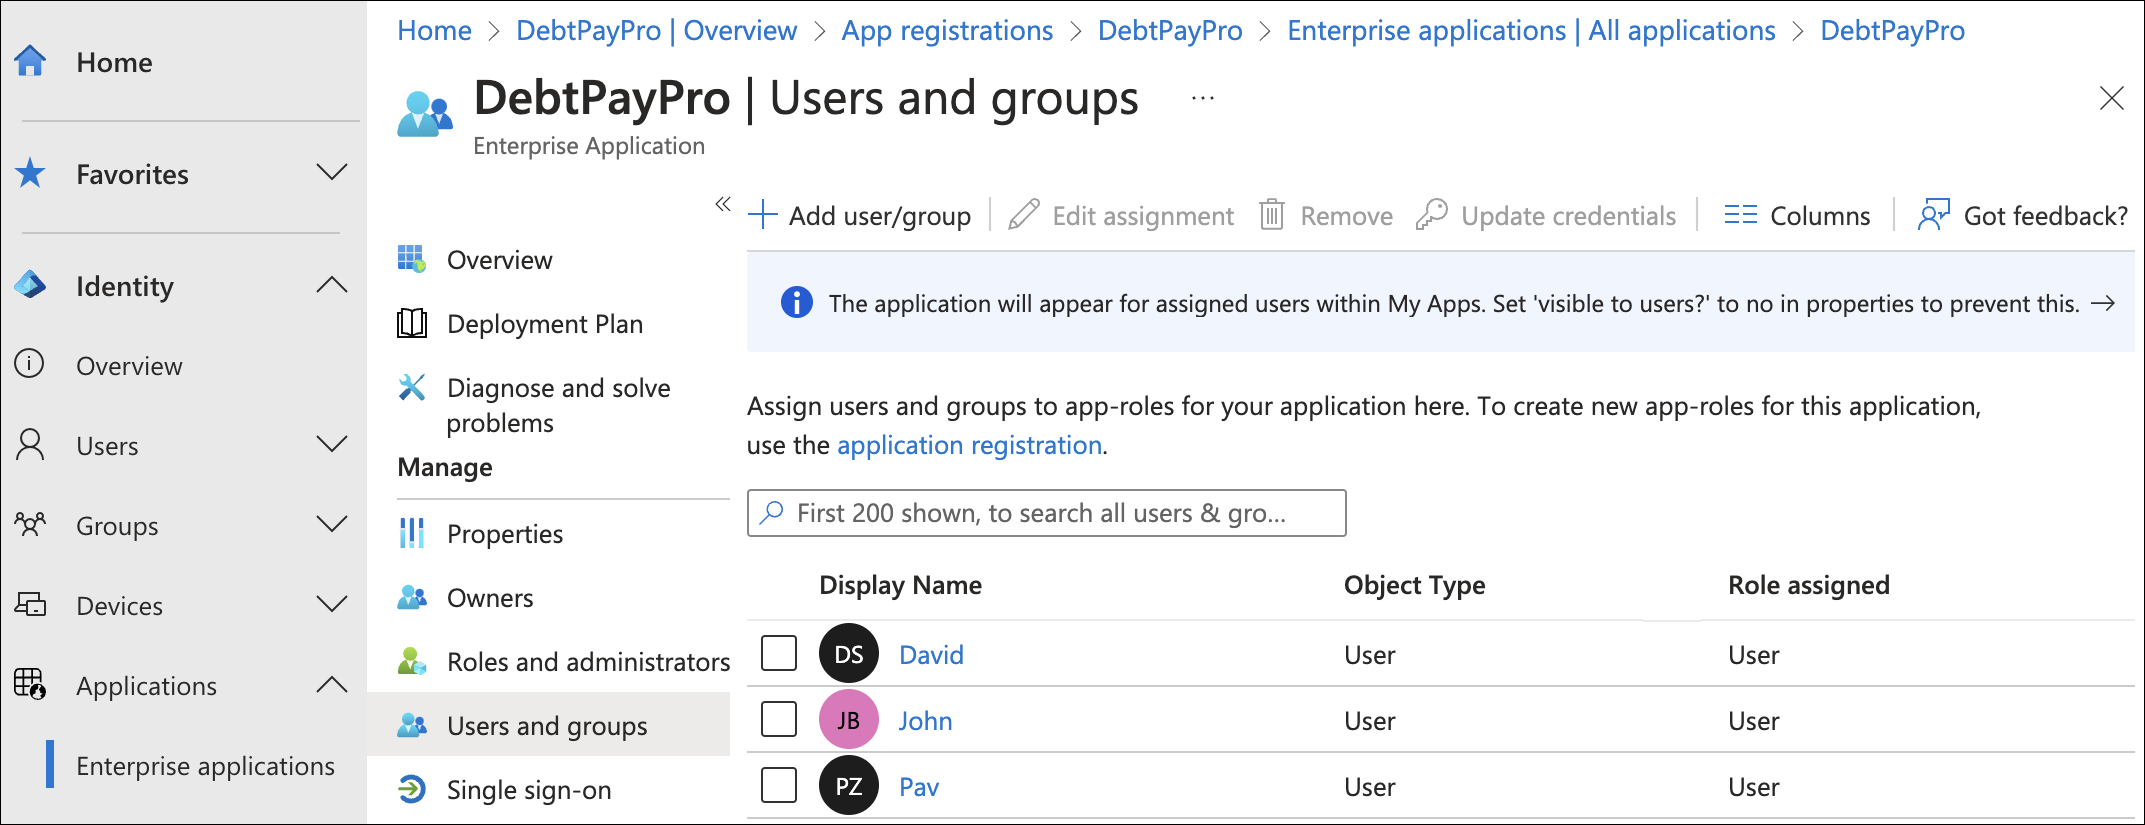The width and height of the screenshot is (2145, 825).
Task: Collapse the Applications section chevron
Action: pos(332,685)
